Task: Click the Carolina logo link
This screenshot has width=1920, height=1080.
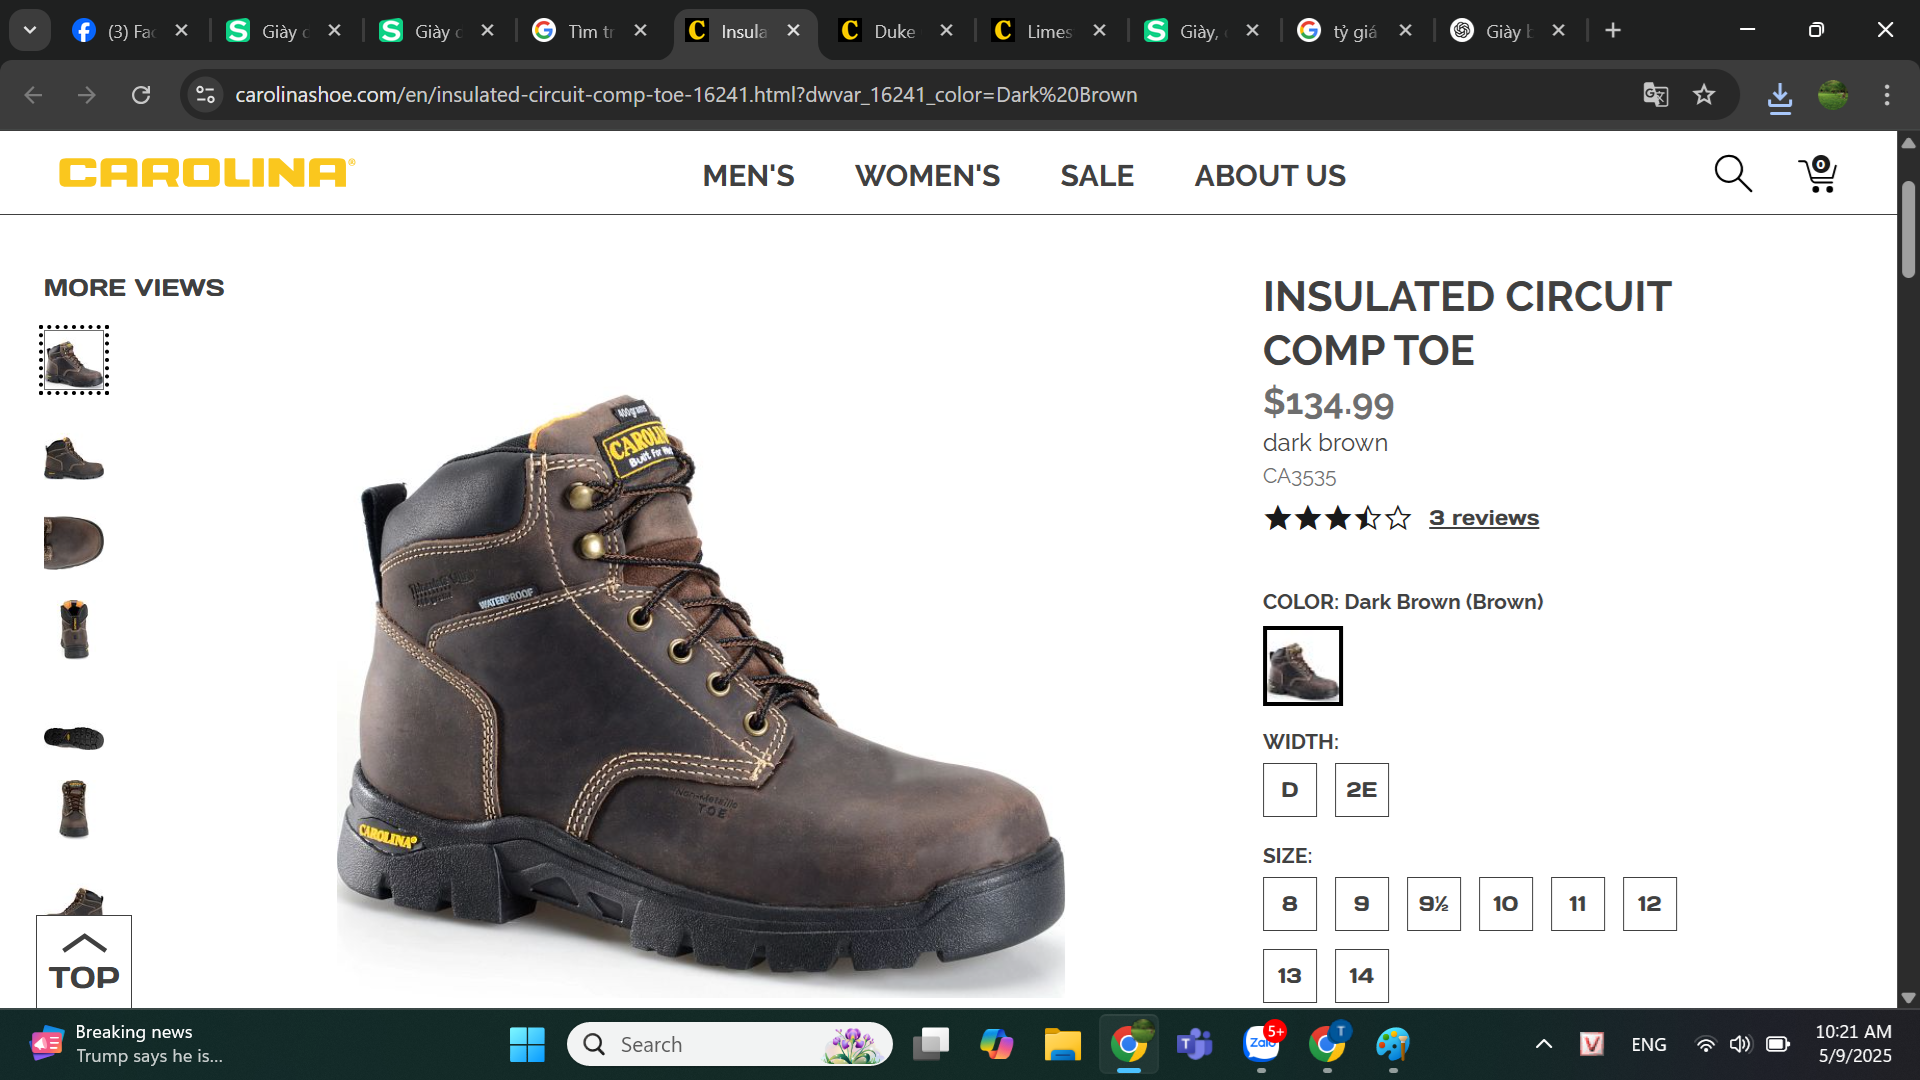Action: click(x=207, y=172)
